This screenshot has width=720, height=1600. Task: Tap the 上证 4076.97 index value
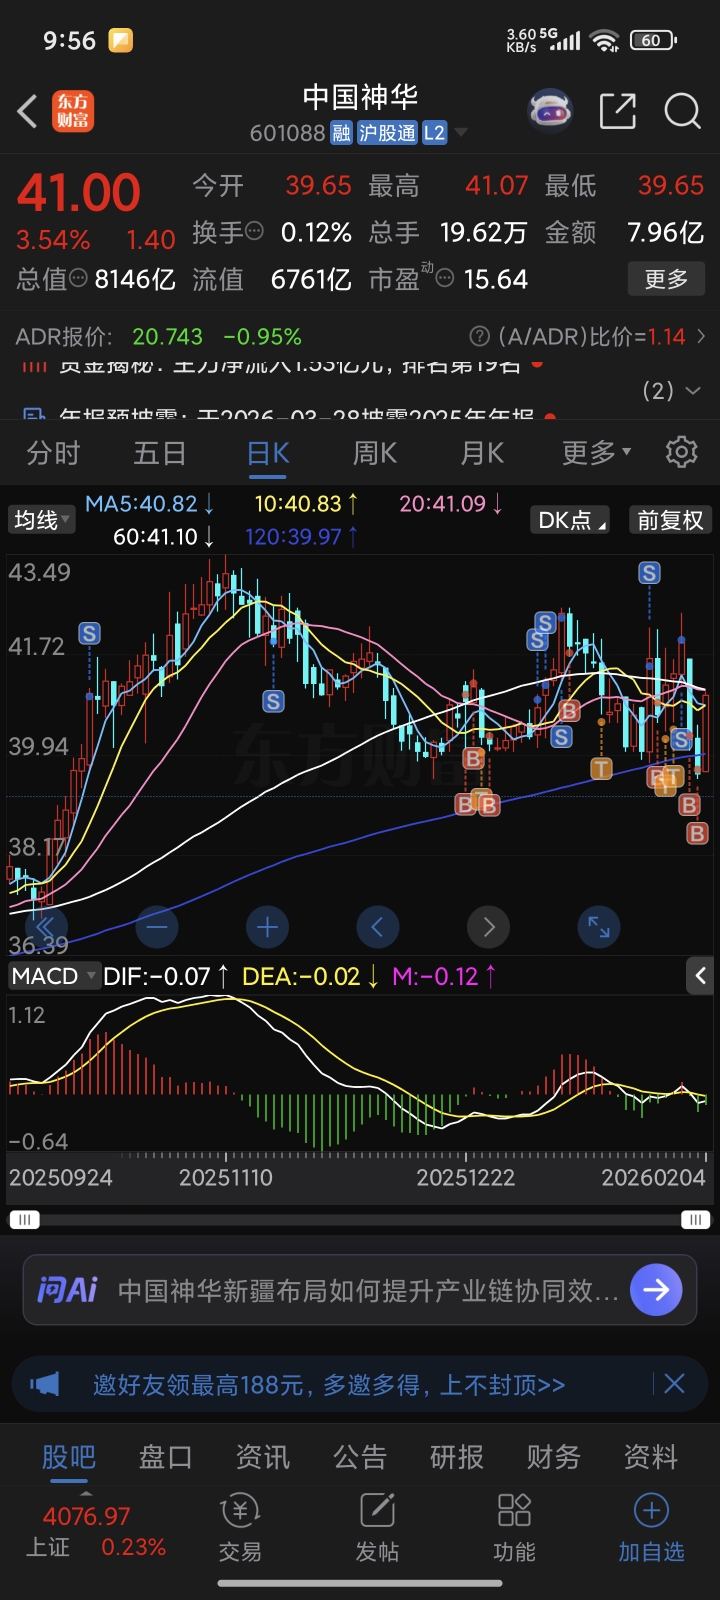(x=87, y=1516)
